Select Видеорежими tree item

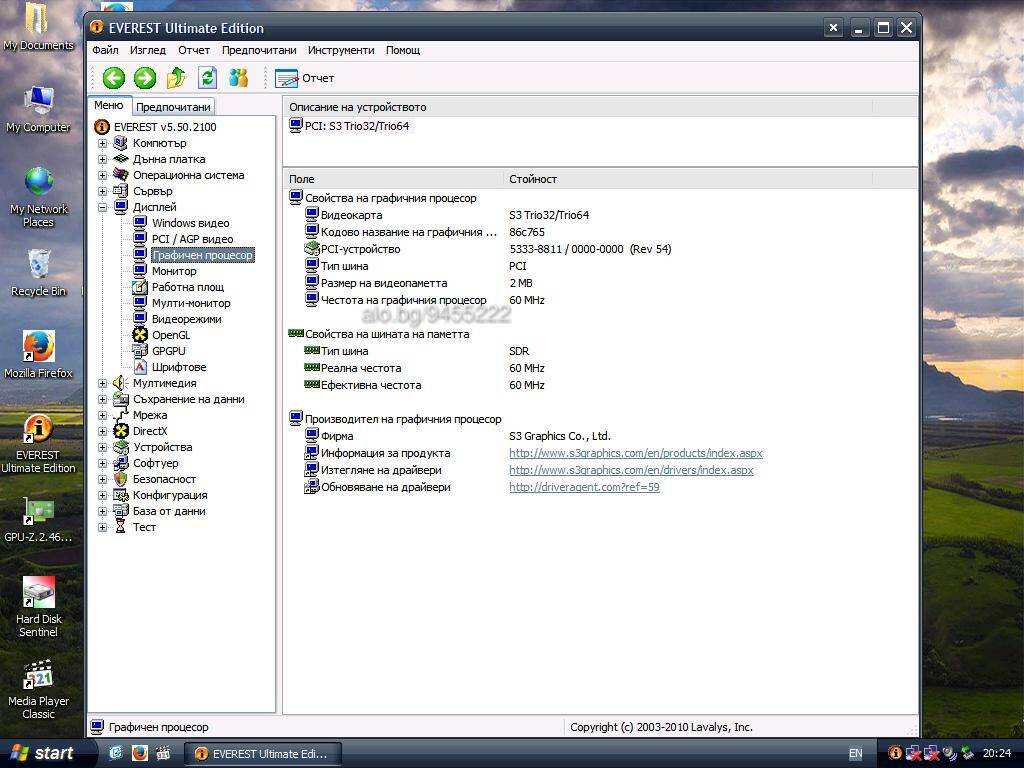tap(186, 319)
